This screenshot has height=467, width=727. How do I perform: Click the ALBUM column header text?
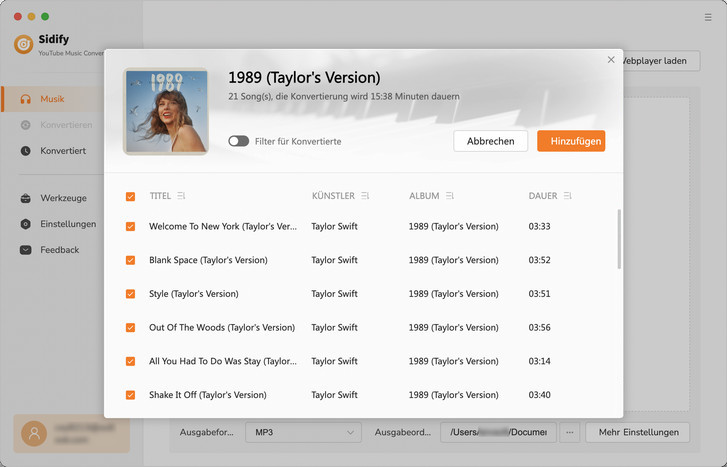pos(424,196)
